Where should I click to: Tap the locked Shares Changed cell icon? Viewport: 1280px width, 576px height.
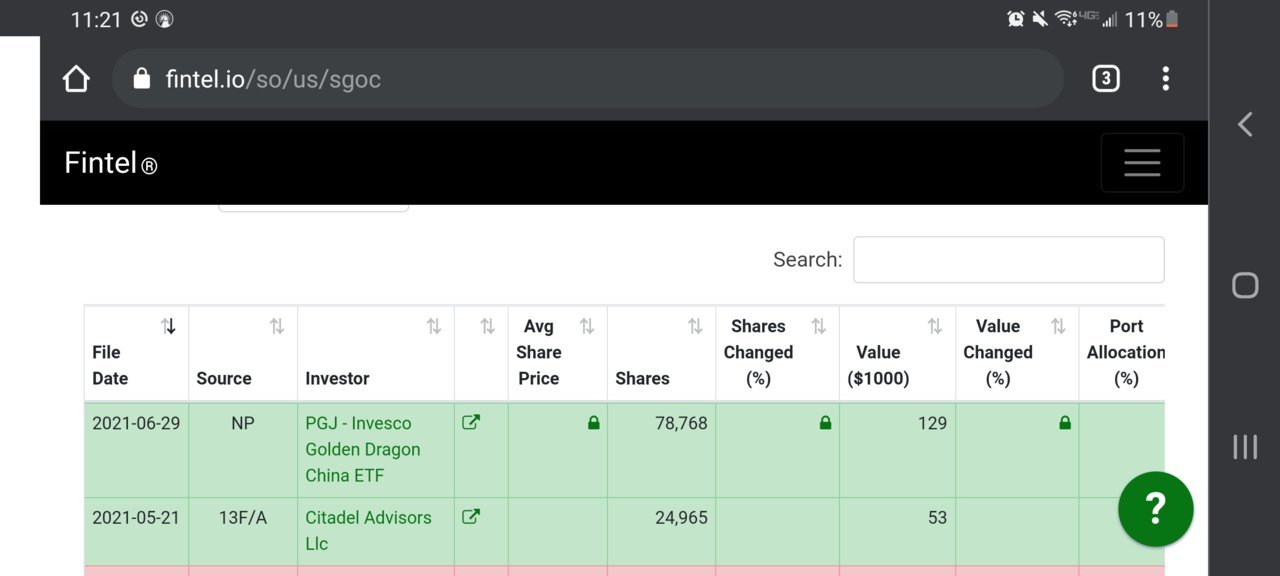click(x=825, y=423)
